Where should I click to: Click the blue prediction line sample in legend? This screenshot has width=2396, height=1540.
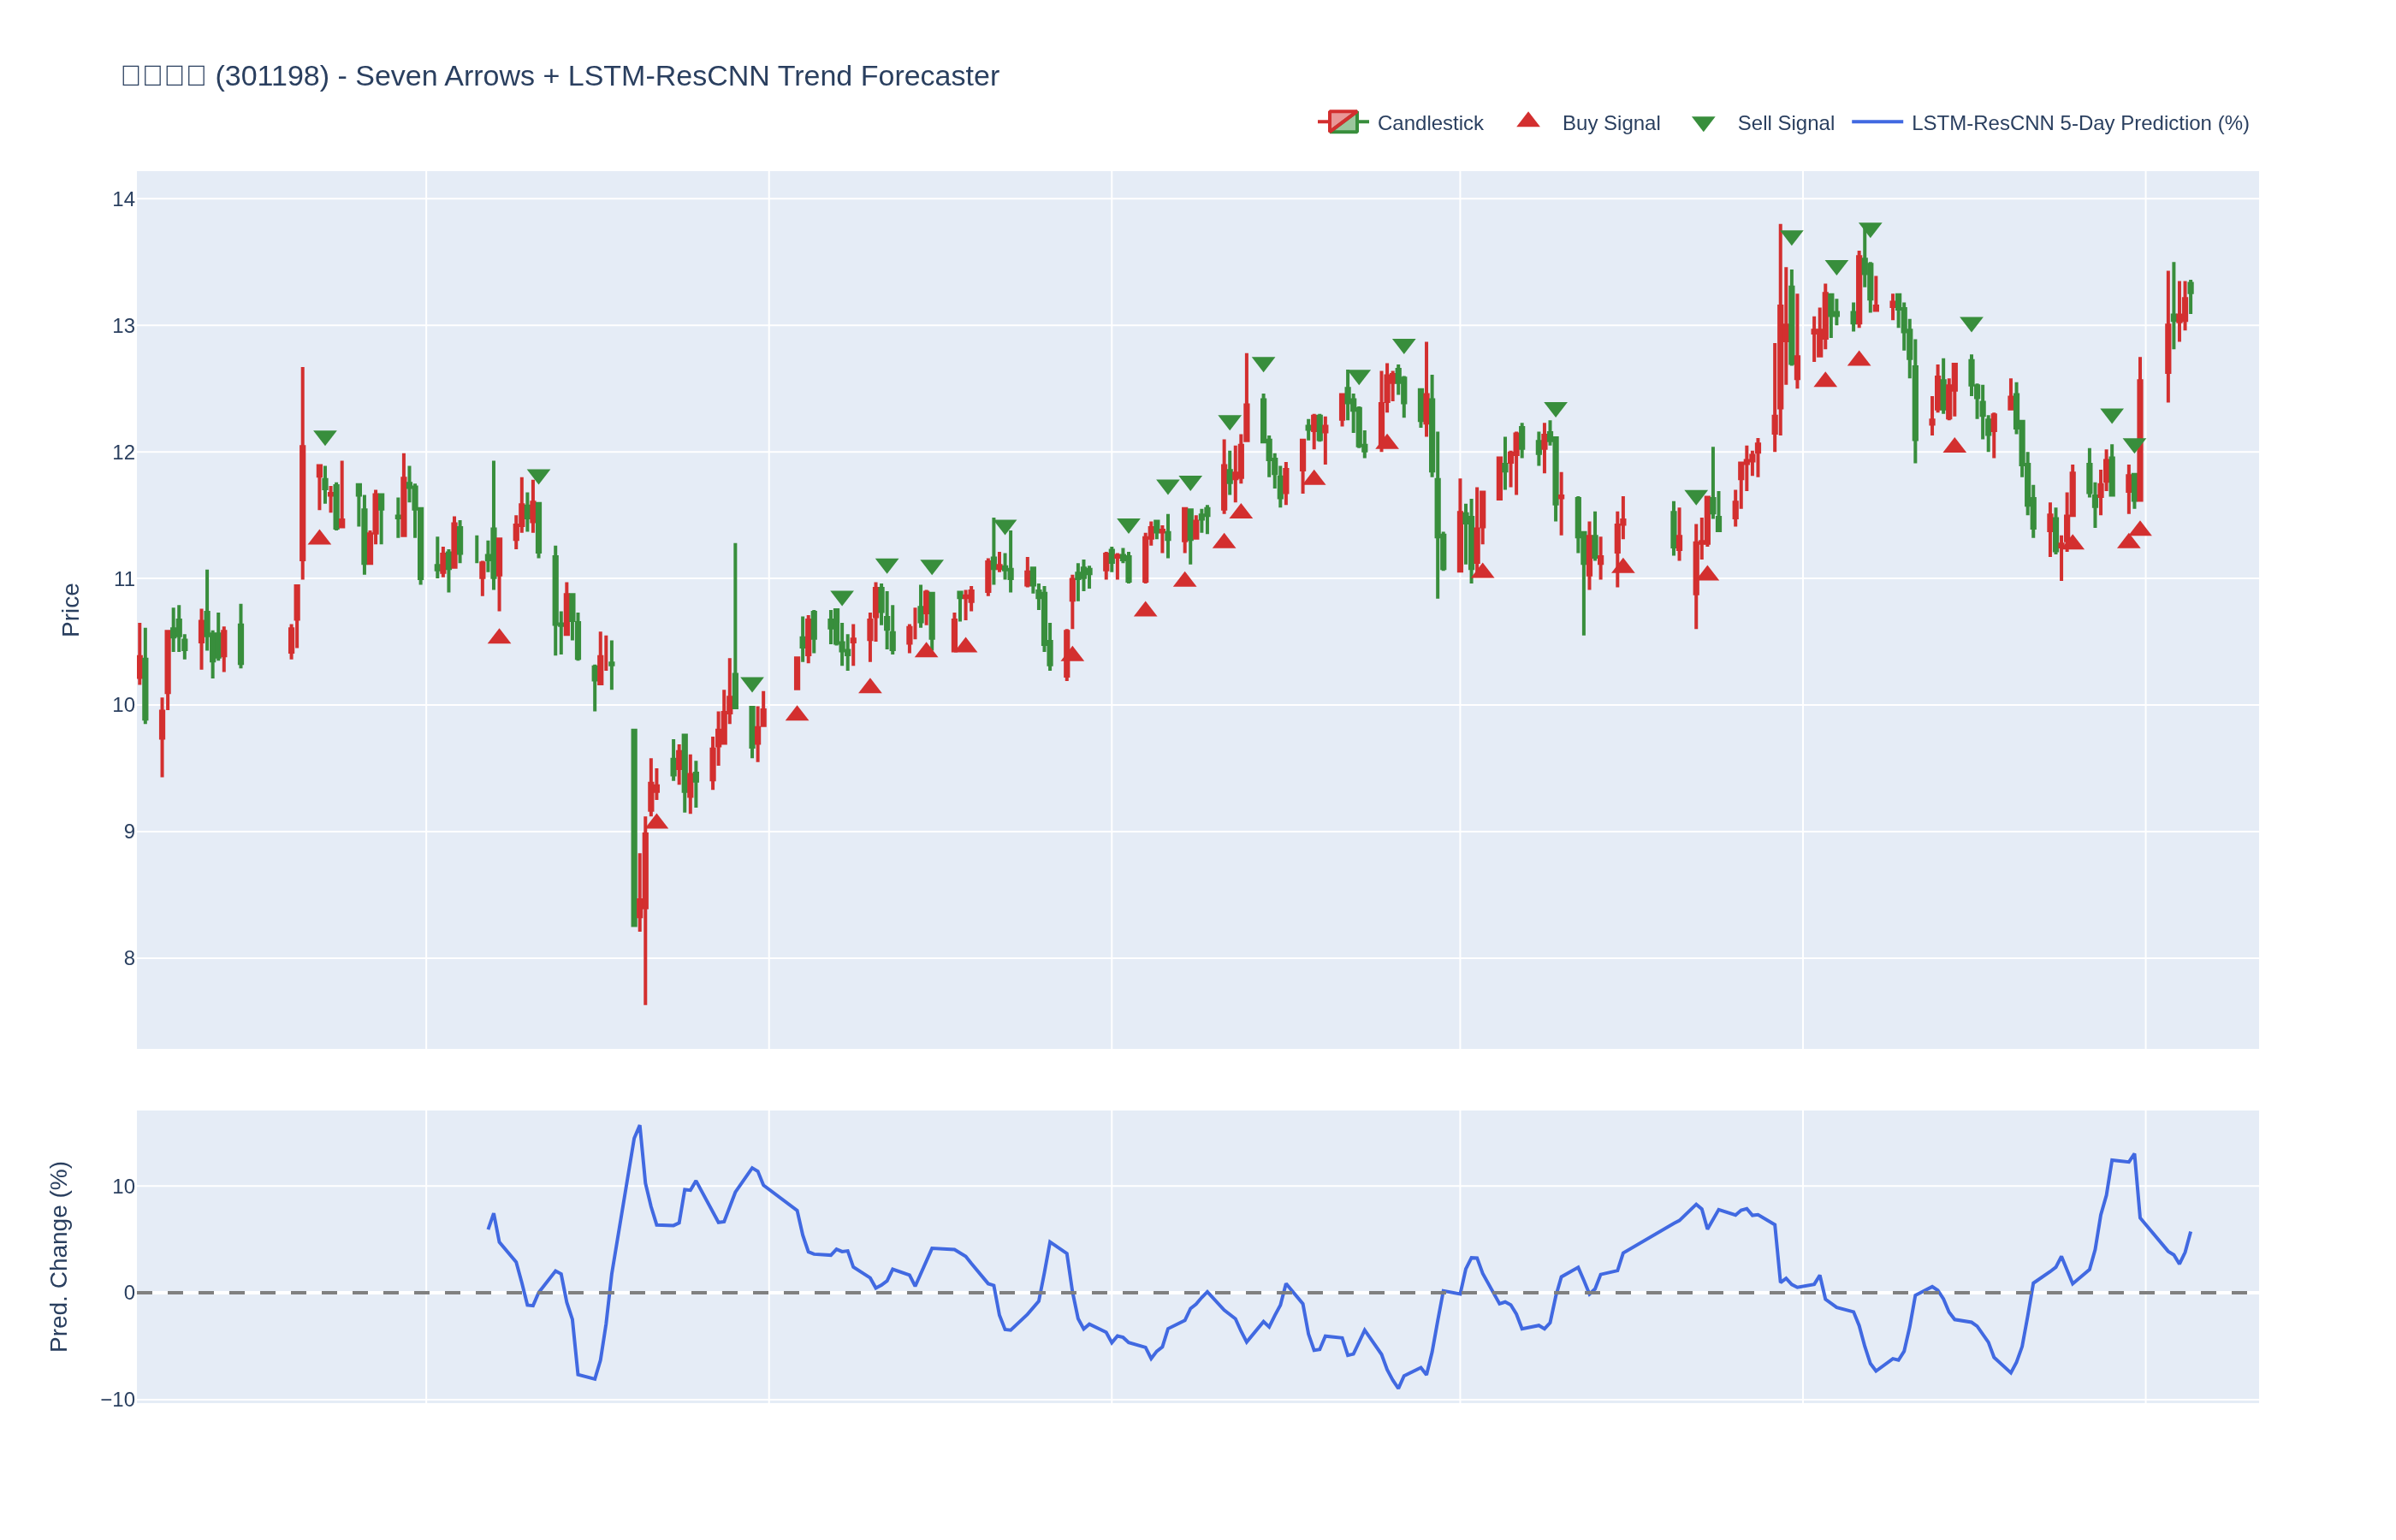(1877, 122)
